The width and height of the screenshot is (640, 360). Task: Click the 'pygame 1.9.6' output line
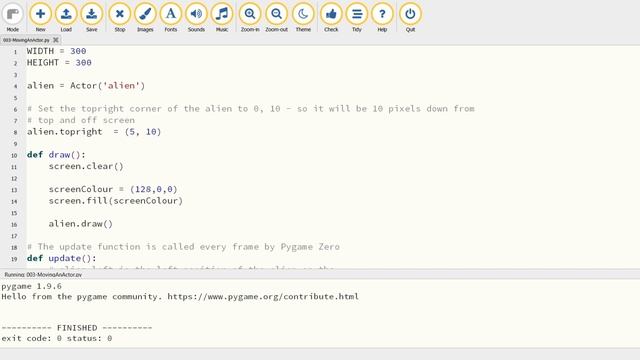pyautogui.click(x=31, y=286)
